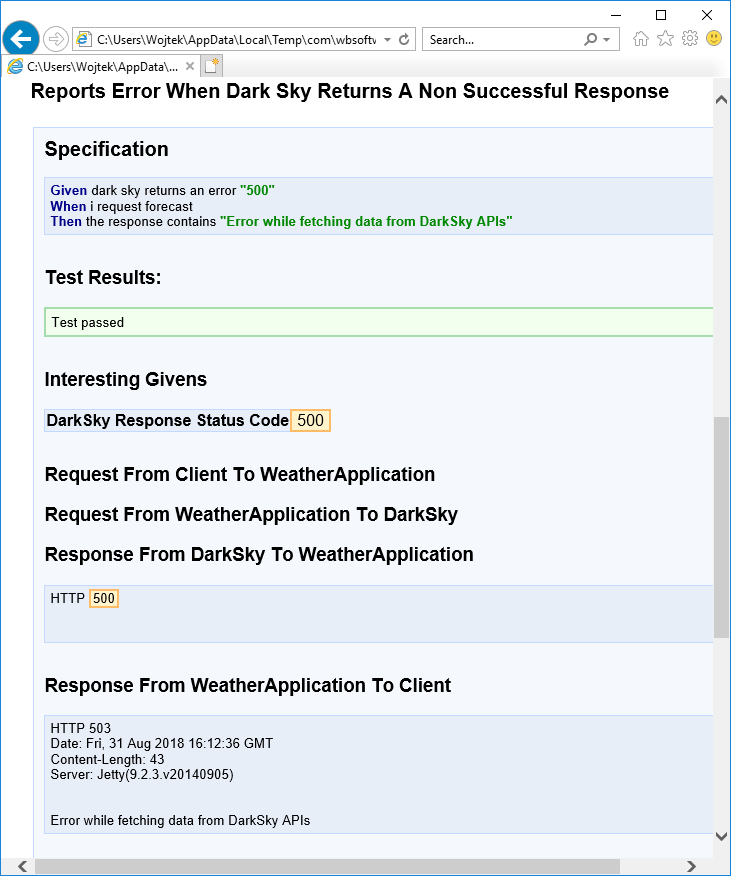Image resolution: width=731 pixels, height=876 pixels.
Task: Click the Test passed result box
Action: click(x=378, y=322)
